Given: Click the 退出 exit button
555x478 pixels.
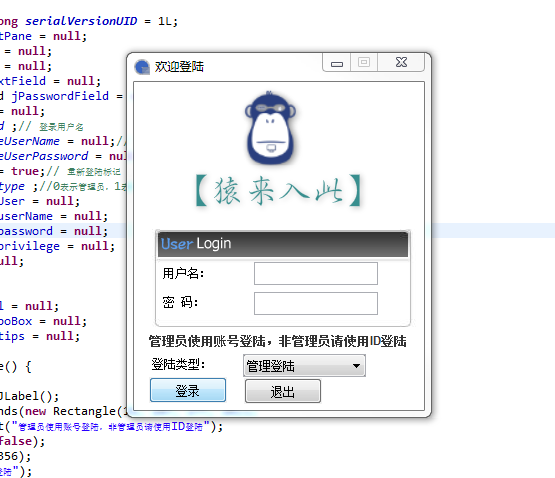Looking at the screenshot, I should point(282,391).
